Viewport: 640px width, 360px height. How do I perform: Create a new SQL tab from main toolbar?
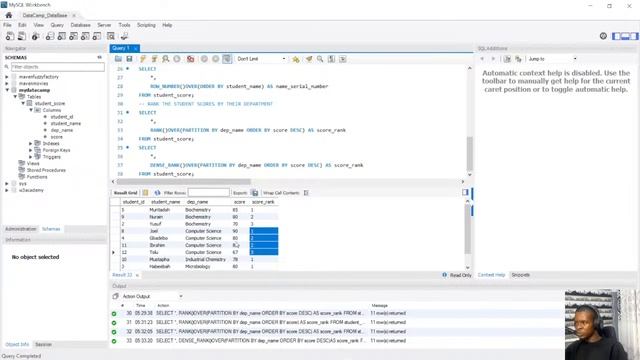[x=10, y=36]
